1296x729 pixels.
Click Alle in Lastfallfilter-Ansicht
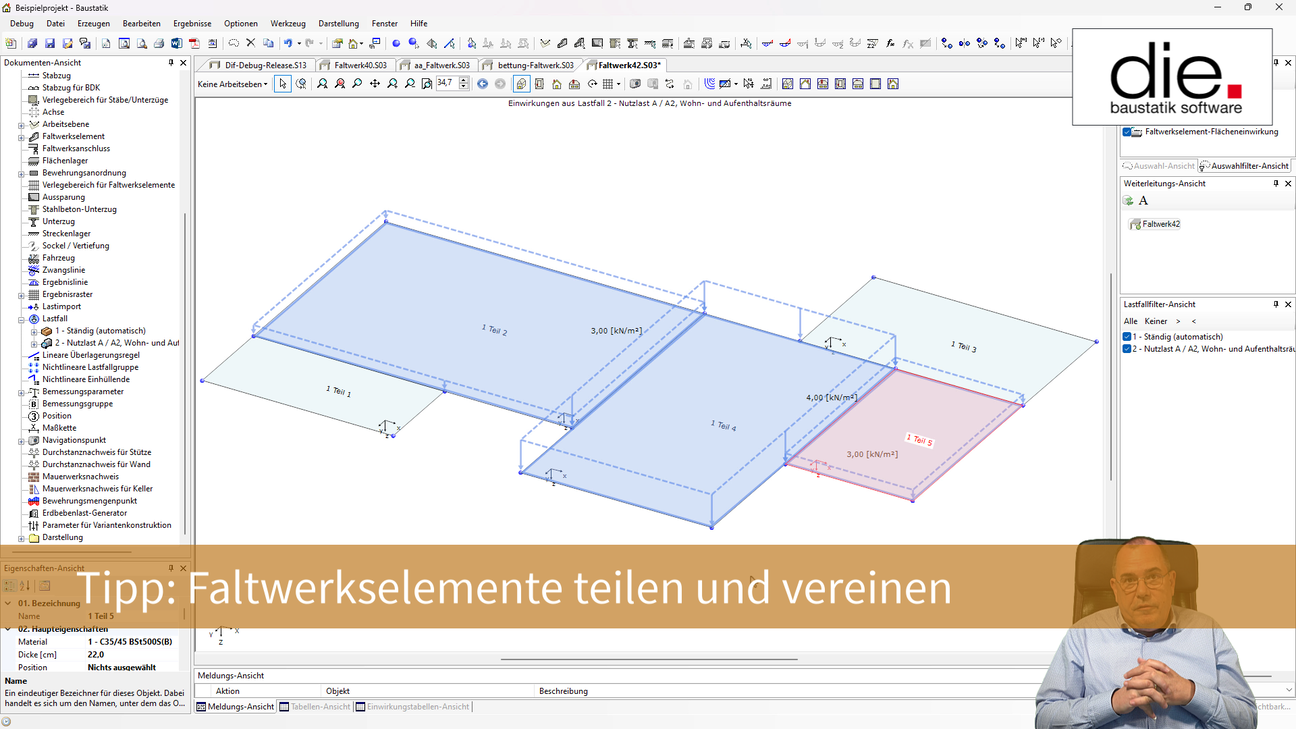pos(1130,321)
